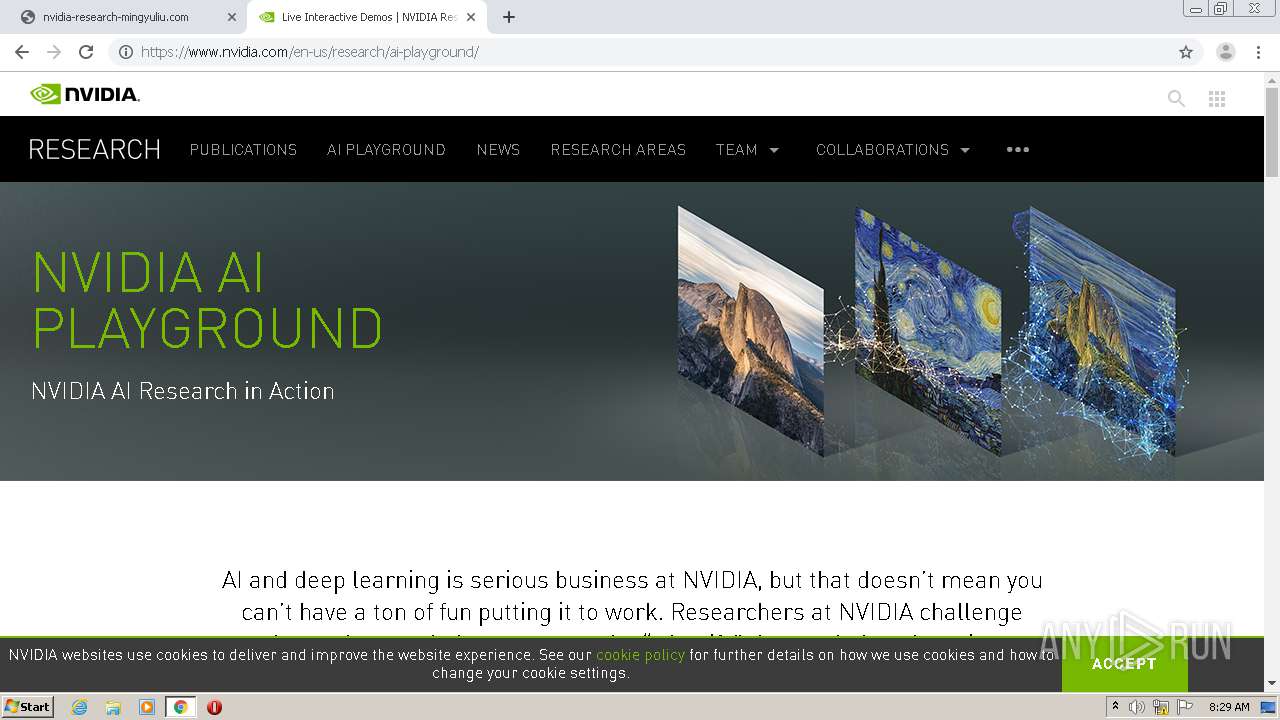Open the Chrome three-dot menu
This screenshot has width=1280, height=720.
coord(1258,52)
